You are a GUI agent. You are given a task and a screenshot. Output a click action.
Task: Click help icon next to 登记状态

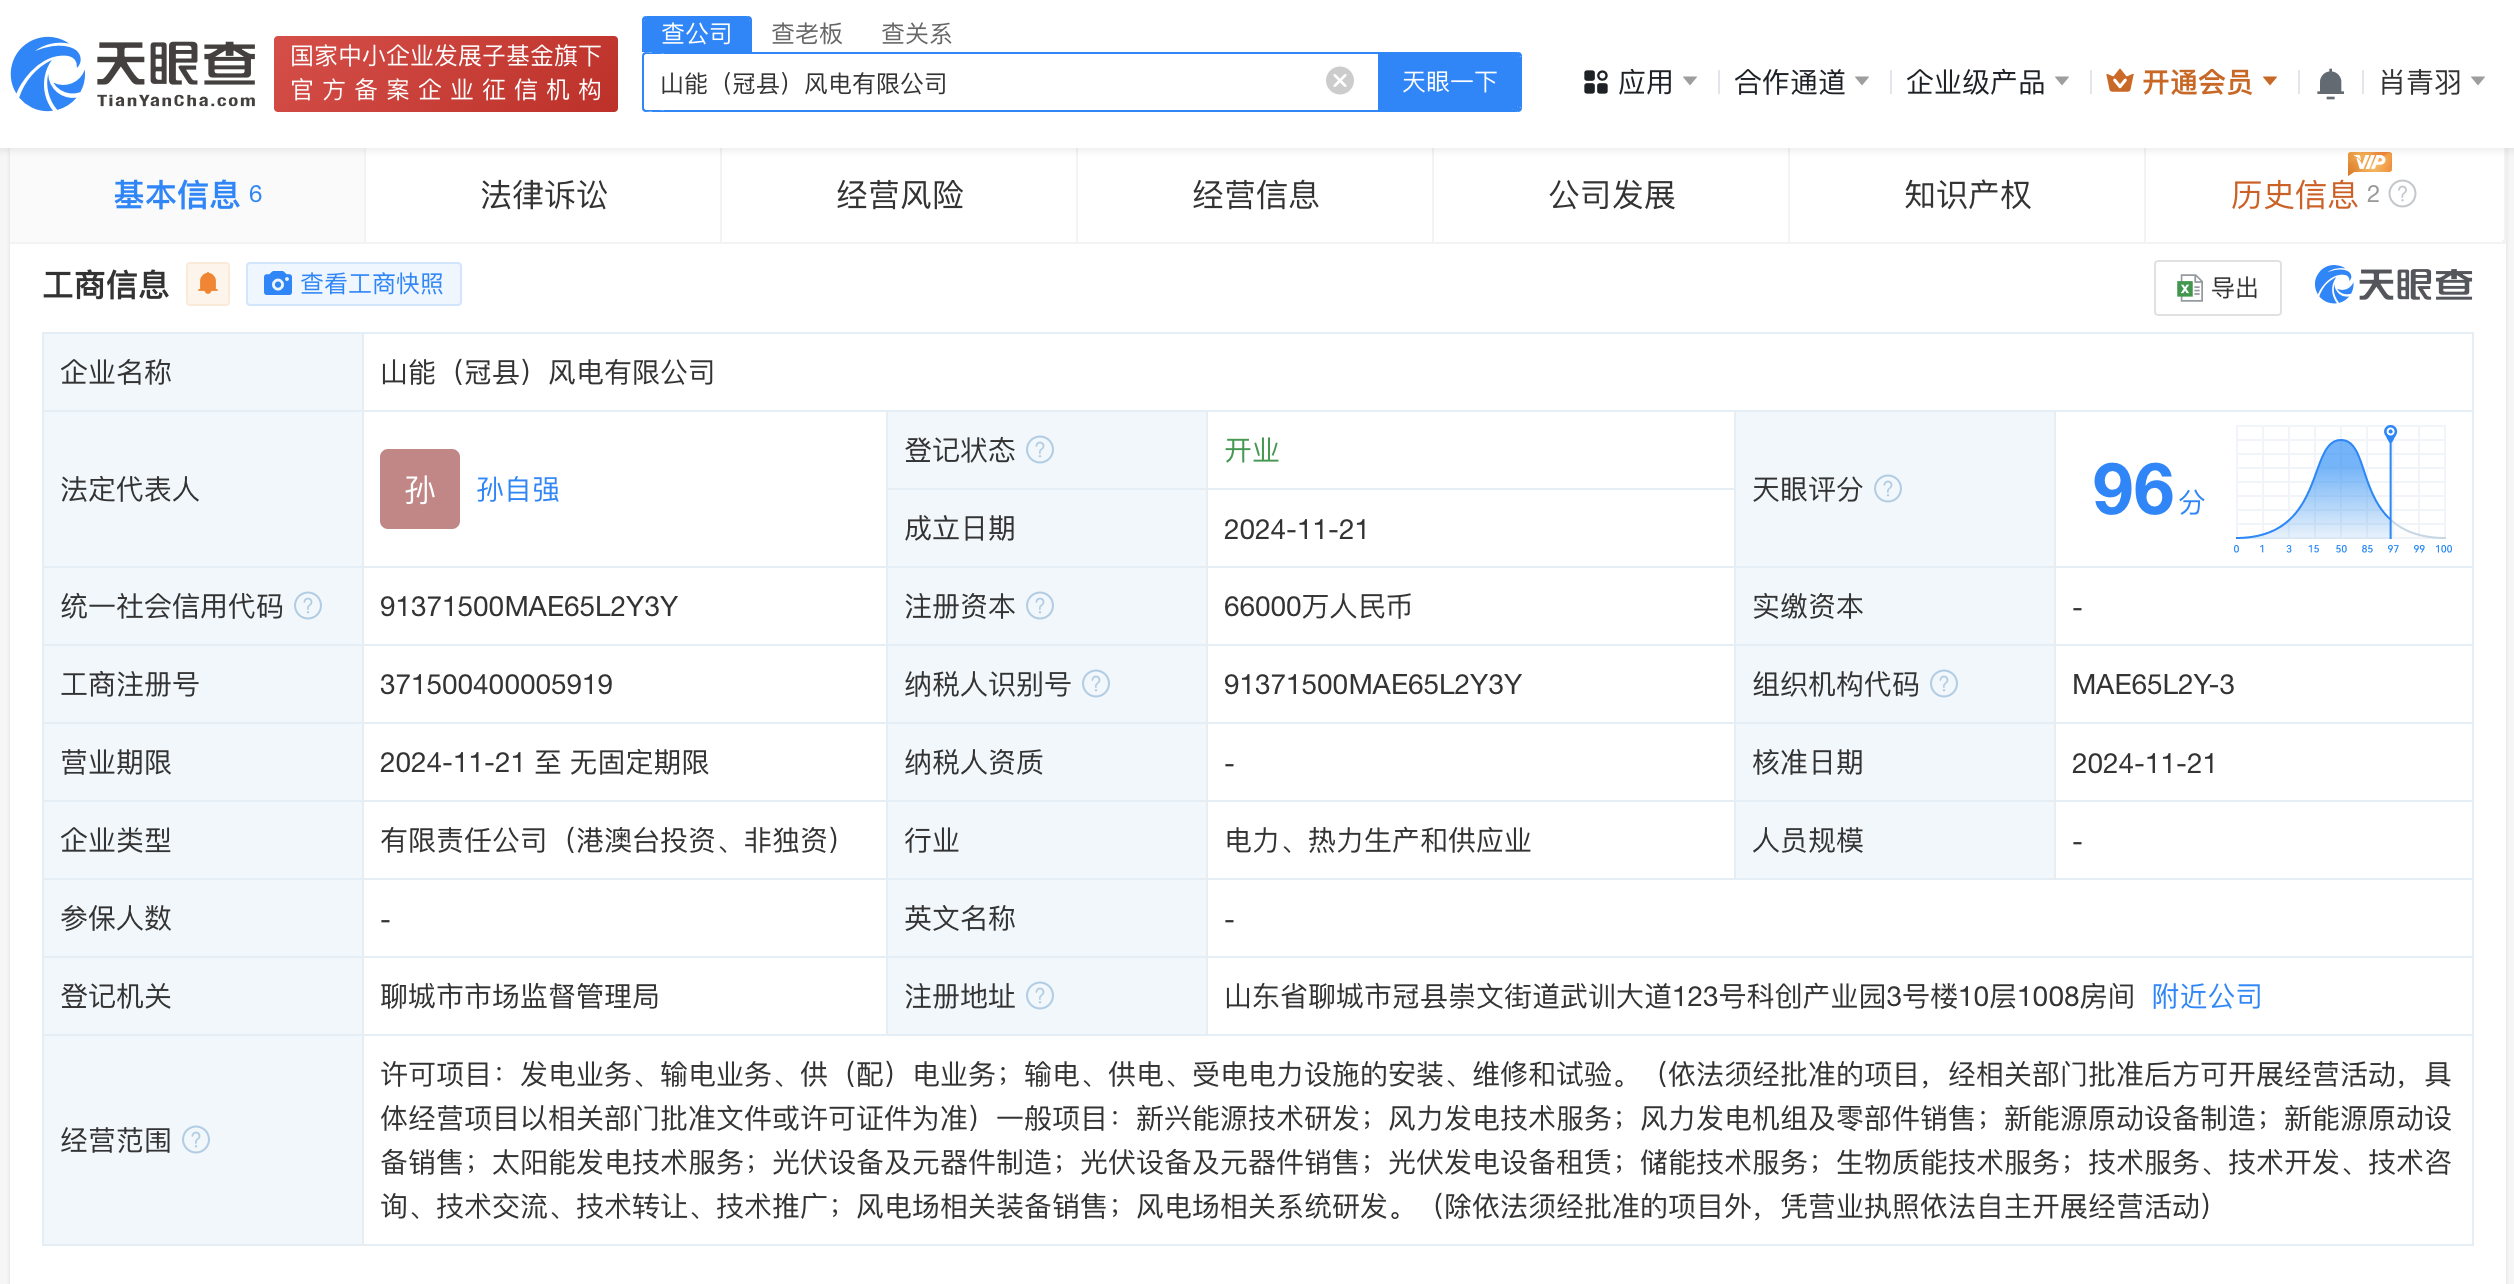(1040, 450)
